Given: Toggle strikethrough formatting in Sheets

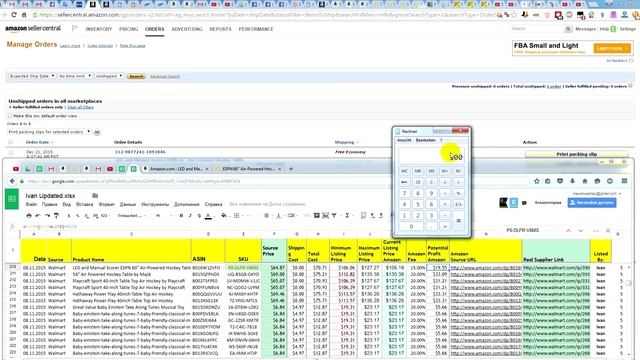Looking at the screenshot, I should pos(199,216).
